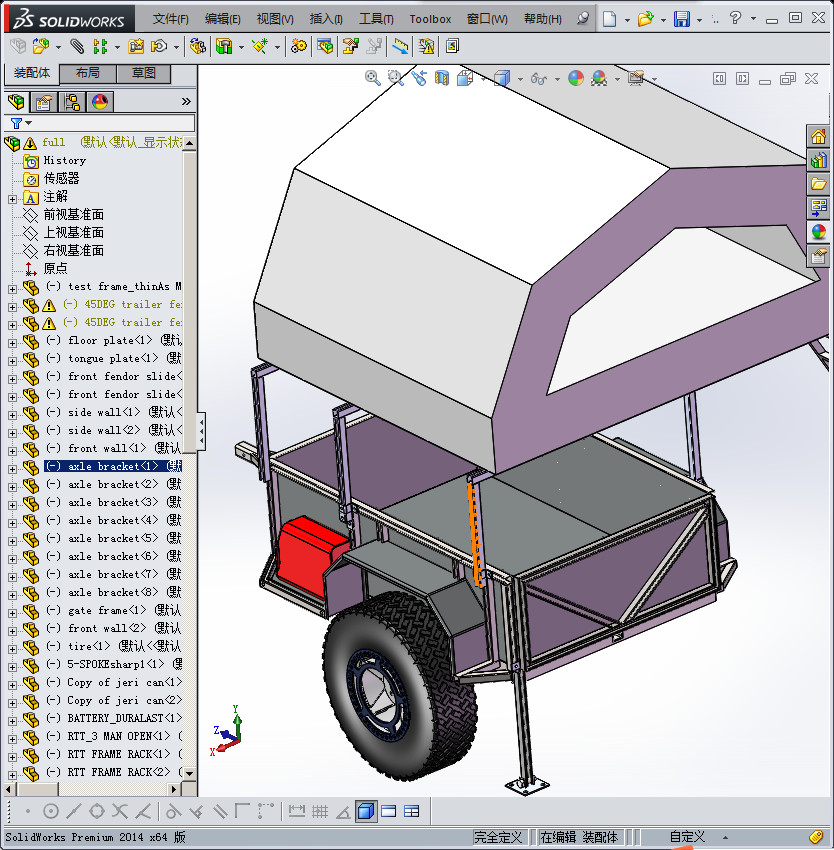
Task: Switch to the 草图 tab
Action: pyautogui.click(x=144, y=73)
